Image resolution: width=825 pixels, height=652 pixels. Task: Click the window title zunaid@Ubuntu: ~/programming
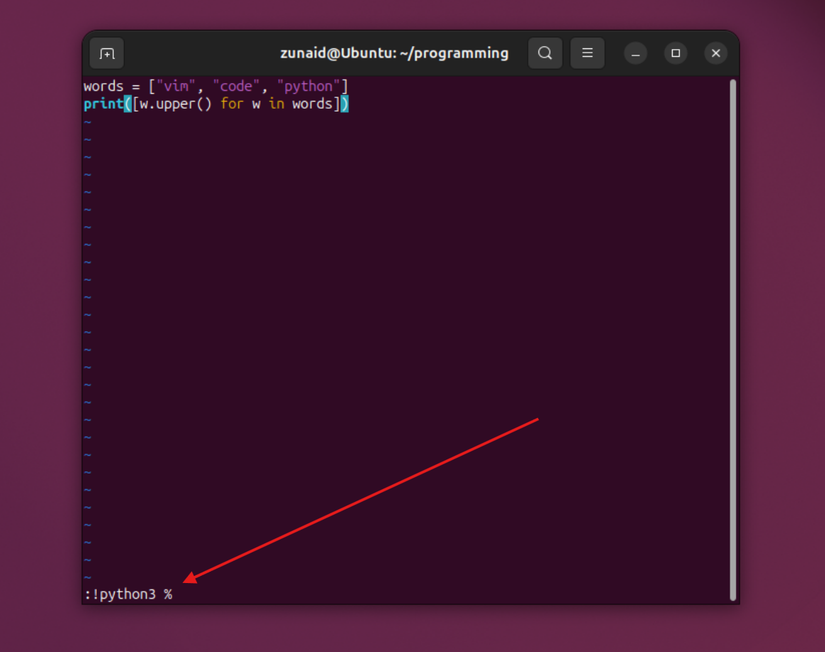click(x=394, y=53)
